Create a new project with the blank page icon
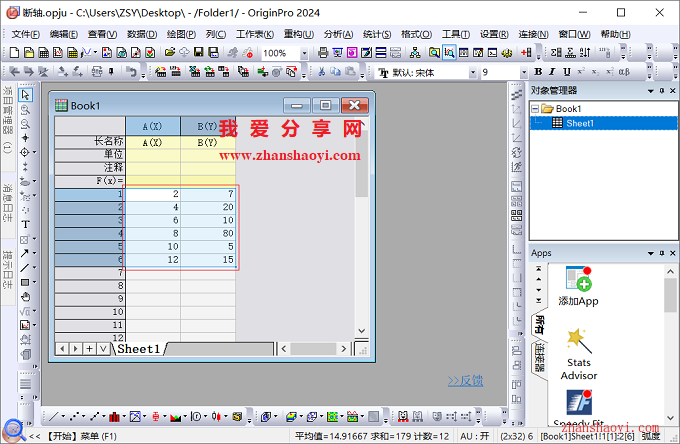Image resolution: width=680 pixels, height=444 pixels. 14,53
